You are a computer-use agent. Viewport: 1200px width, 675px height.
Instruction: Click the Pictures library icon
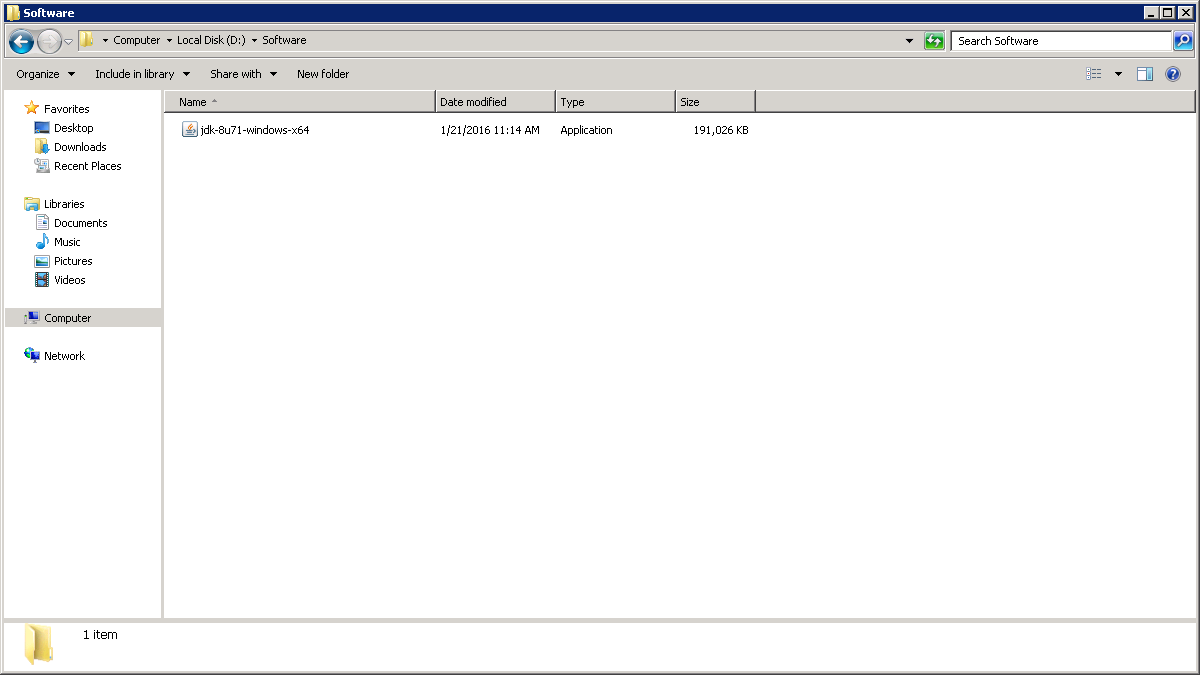[x=42, y=261]
